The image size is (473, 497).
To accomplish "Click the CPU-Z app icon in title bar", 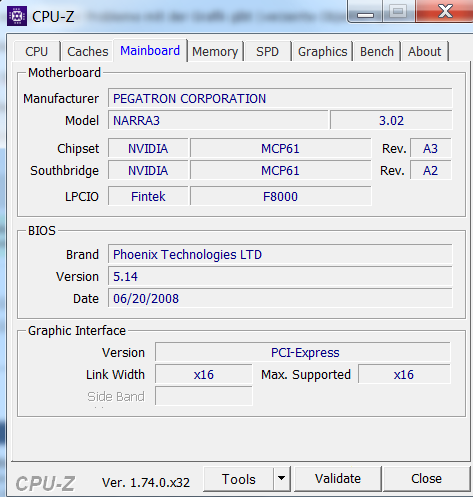I will [x=17, y=16].
